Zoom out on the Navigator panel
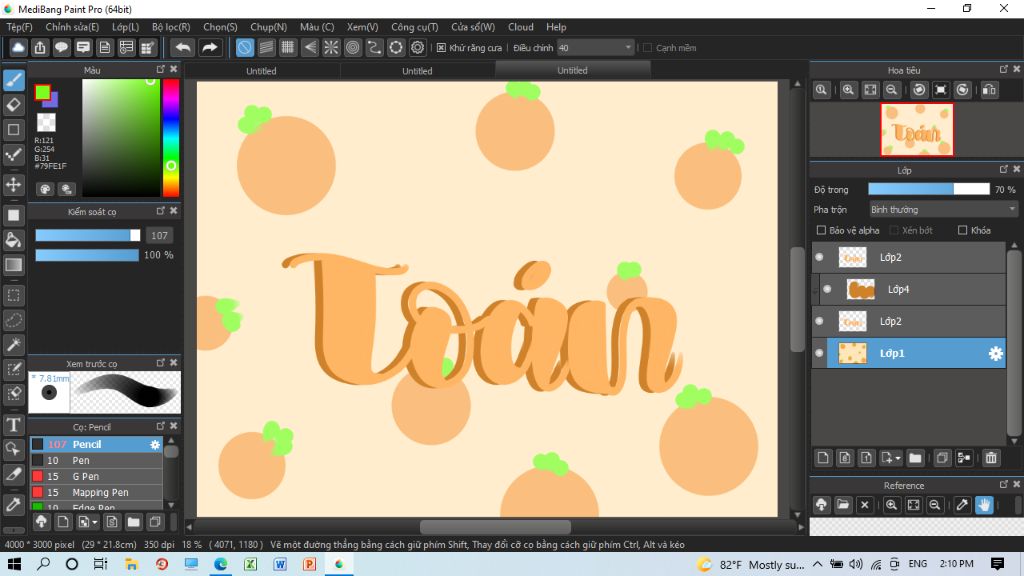 tap(891, 90)
